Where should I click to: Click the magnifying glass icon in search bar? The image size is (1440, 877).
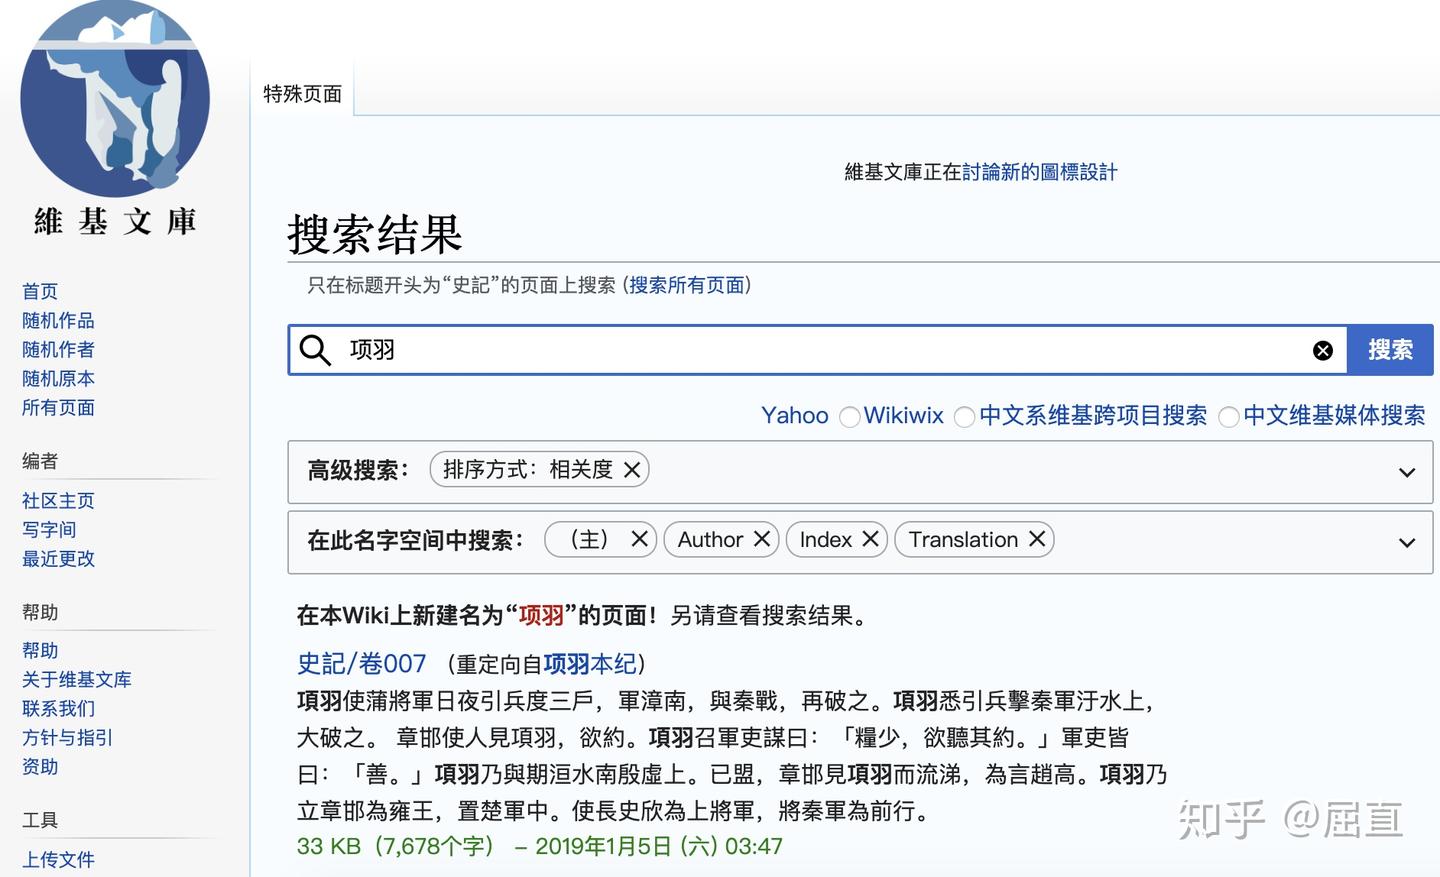pos(315,350)
